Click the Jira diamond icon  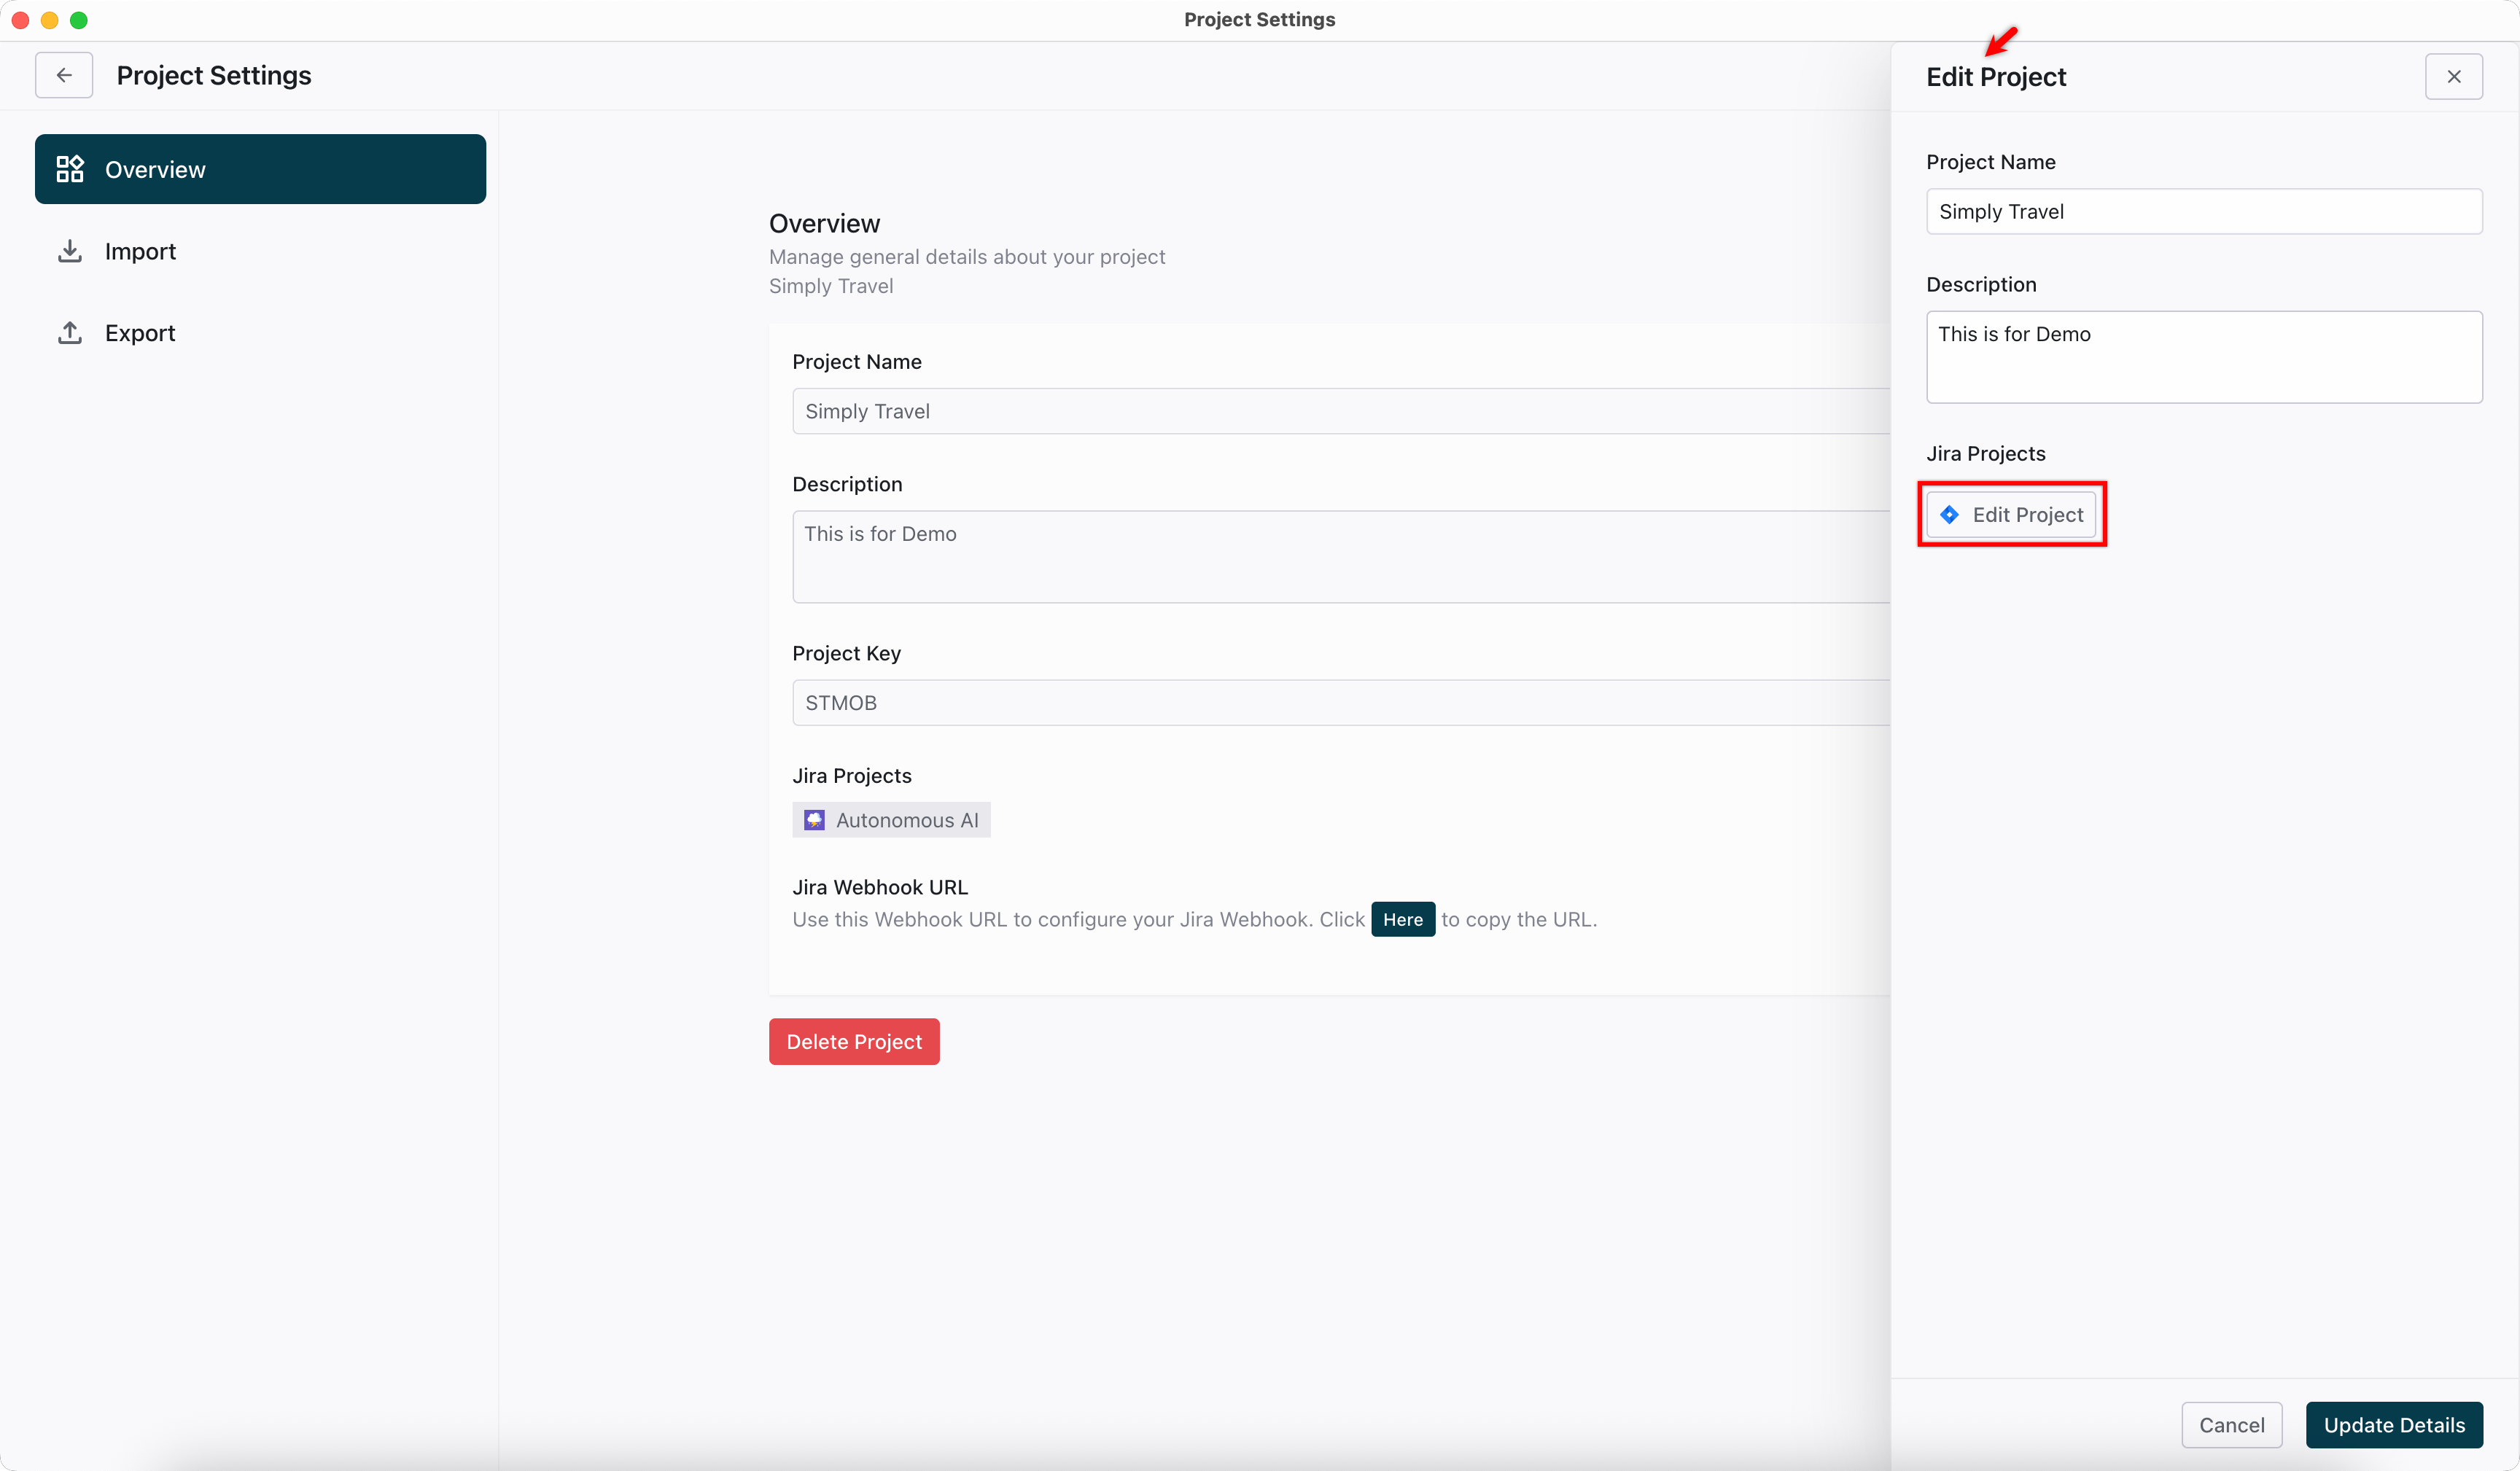(1949, 514)
